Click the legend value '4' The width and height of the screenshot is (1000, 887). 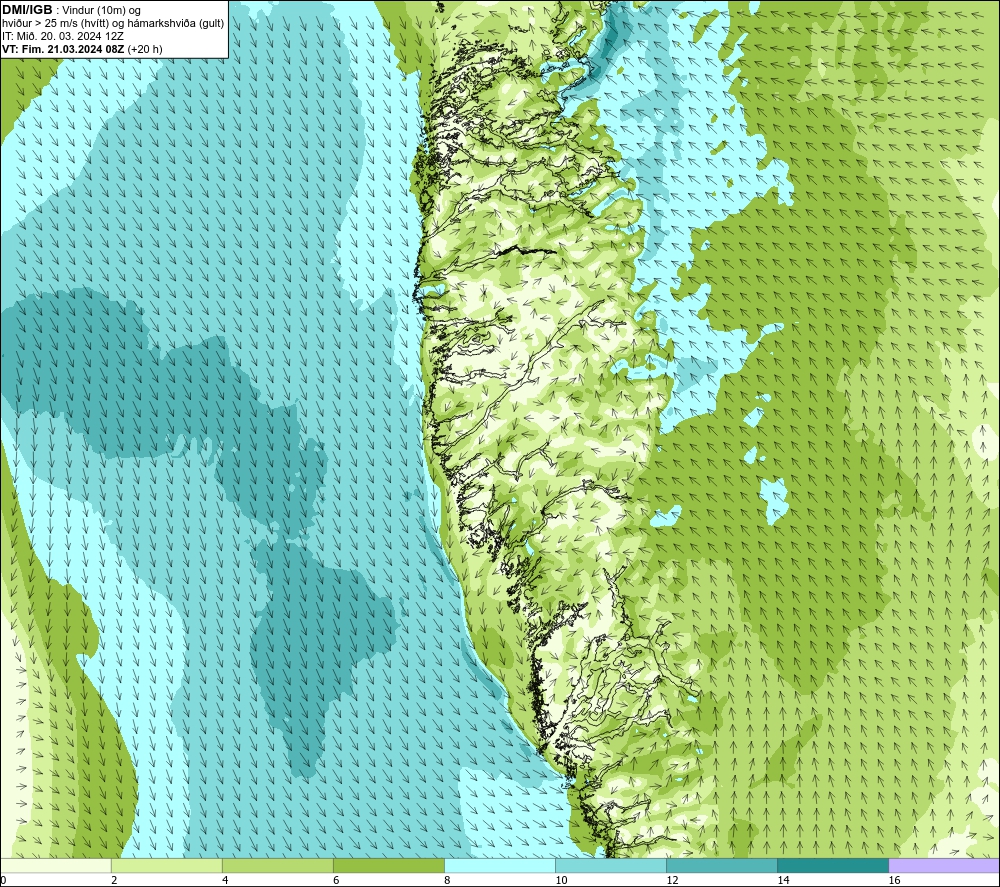point(225,880)
